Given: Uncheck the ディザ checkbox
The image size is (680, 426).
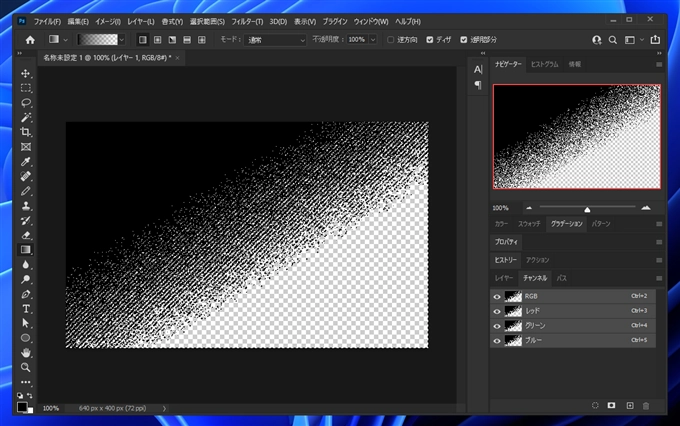Looking at the screenshot, I should click(x=430, y=40).
